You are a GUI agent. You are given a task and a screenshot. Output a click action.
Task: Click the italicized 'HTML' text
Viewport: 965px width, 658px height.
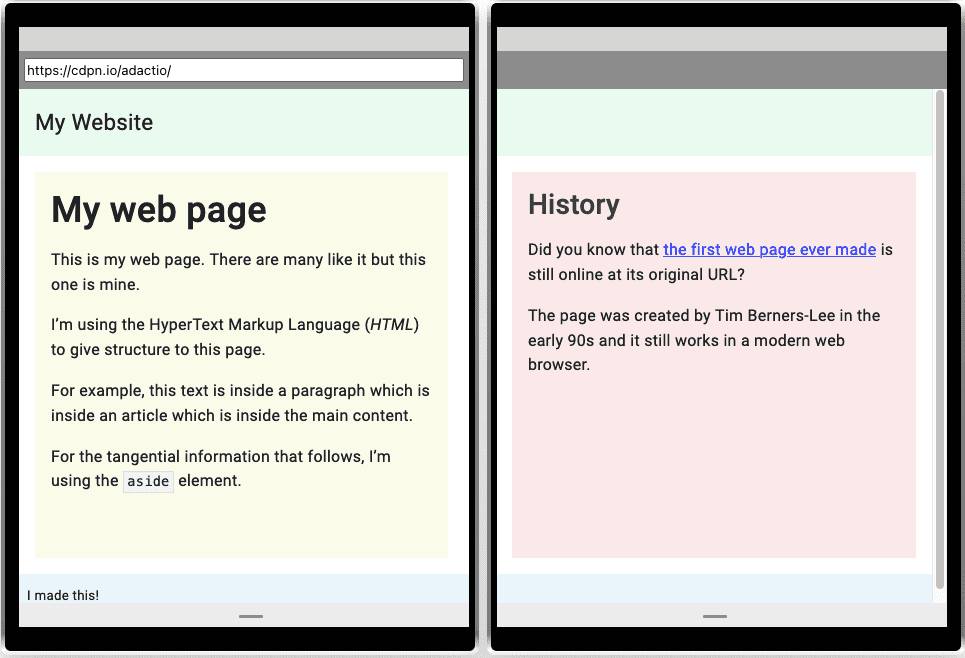pyautogui.click(x=394, y=324)
